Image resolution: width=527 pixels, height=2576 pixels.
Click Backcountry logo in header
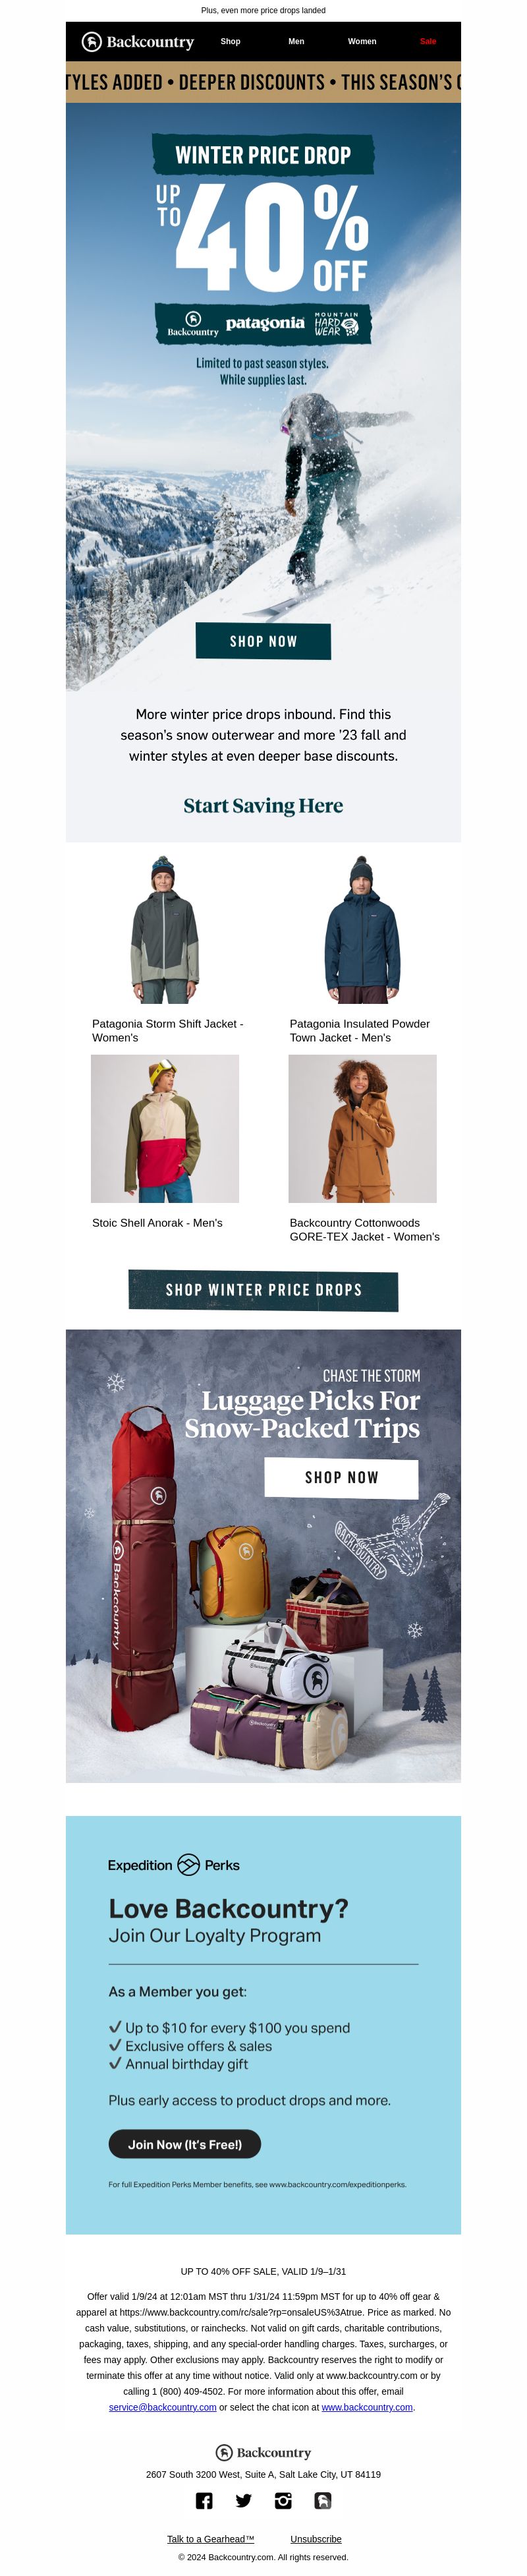138,42
